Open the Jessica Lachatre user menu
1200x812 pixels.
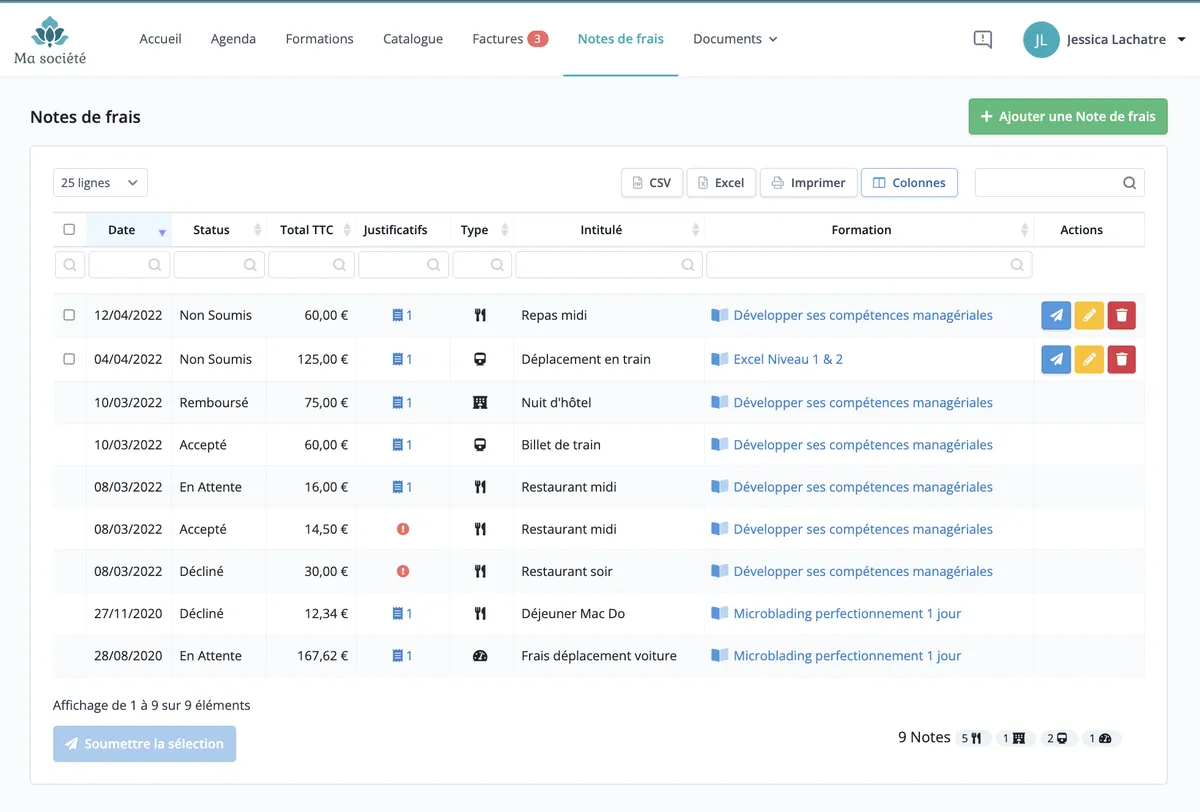tap(1104, 40)
